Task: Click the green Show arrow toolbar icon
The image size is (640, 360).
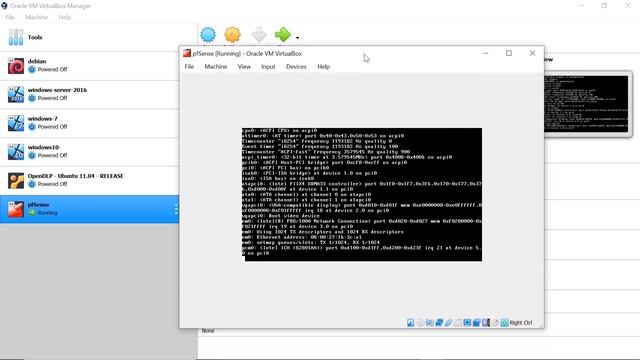Action: tap(283, 35)
